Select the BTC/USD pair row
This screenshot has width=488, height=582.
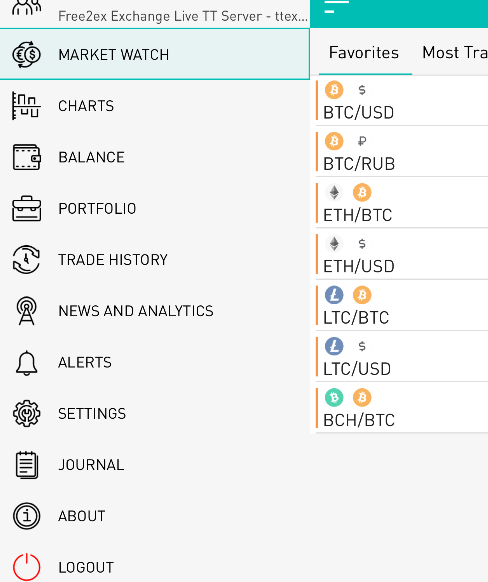tap(402, 101)
